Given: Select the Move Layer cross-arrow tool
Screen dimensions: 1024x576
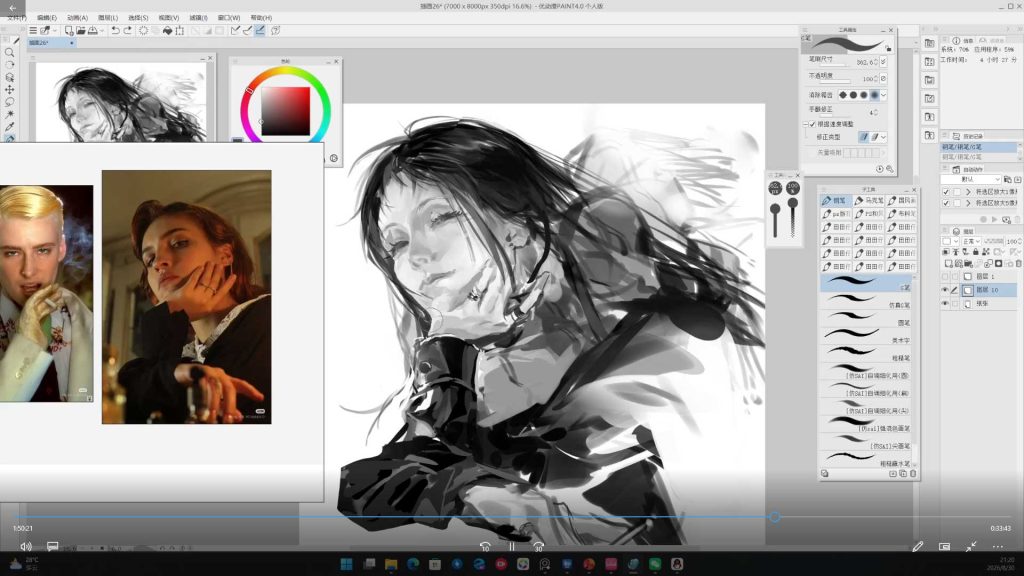Looking at the screenshot, I should (9, 89).
